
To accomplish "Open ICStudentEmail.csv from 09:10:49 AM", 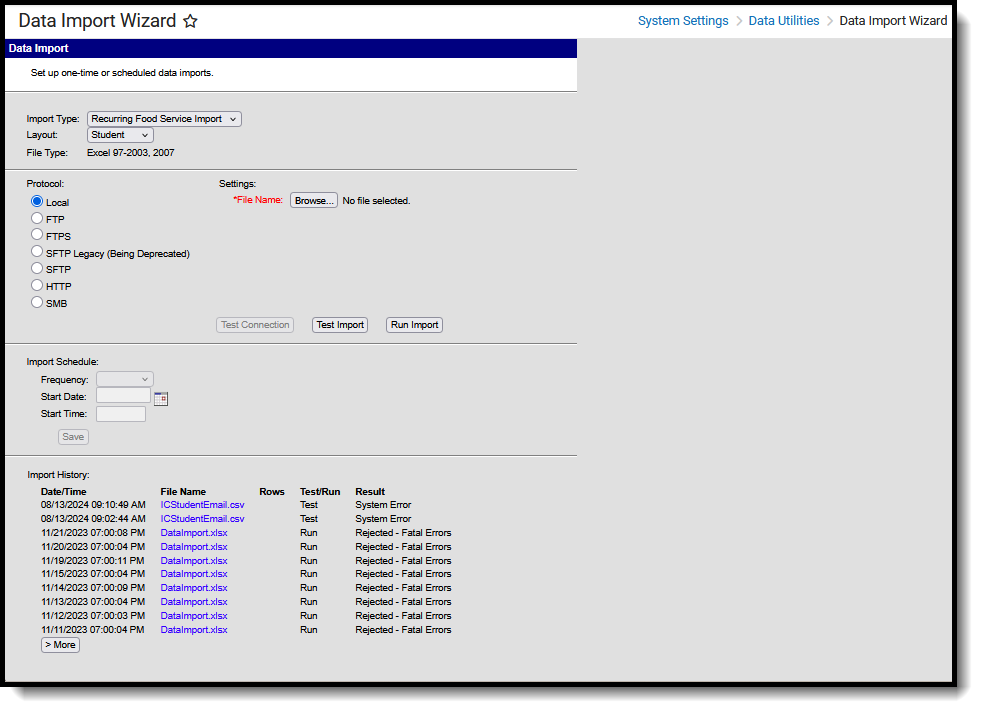I will tap(202, 505).
